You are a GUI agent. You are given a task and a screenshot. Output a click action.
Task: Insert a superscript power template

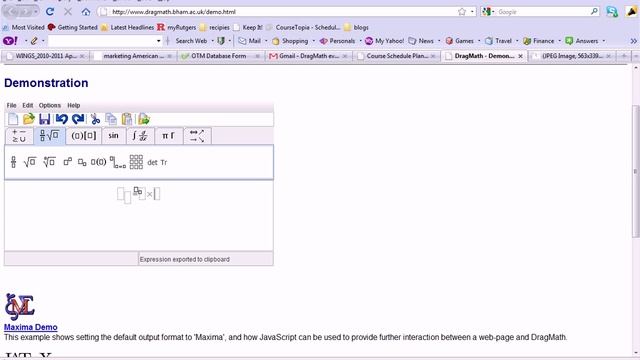tap(67, 162)
